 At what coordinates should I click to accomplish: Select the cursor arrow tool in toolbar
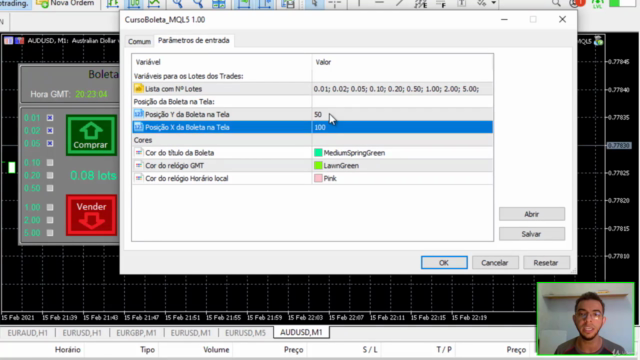point(314,3)
